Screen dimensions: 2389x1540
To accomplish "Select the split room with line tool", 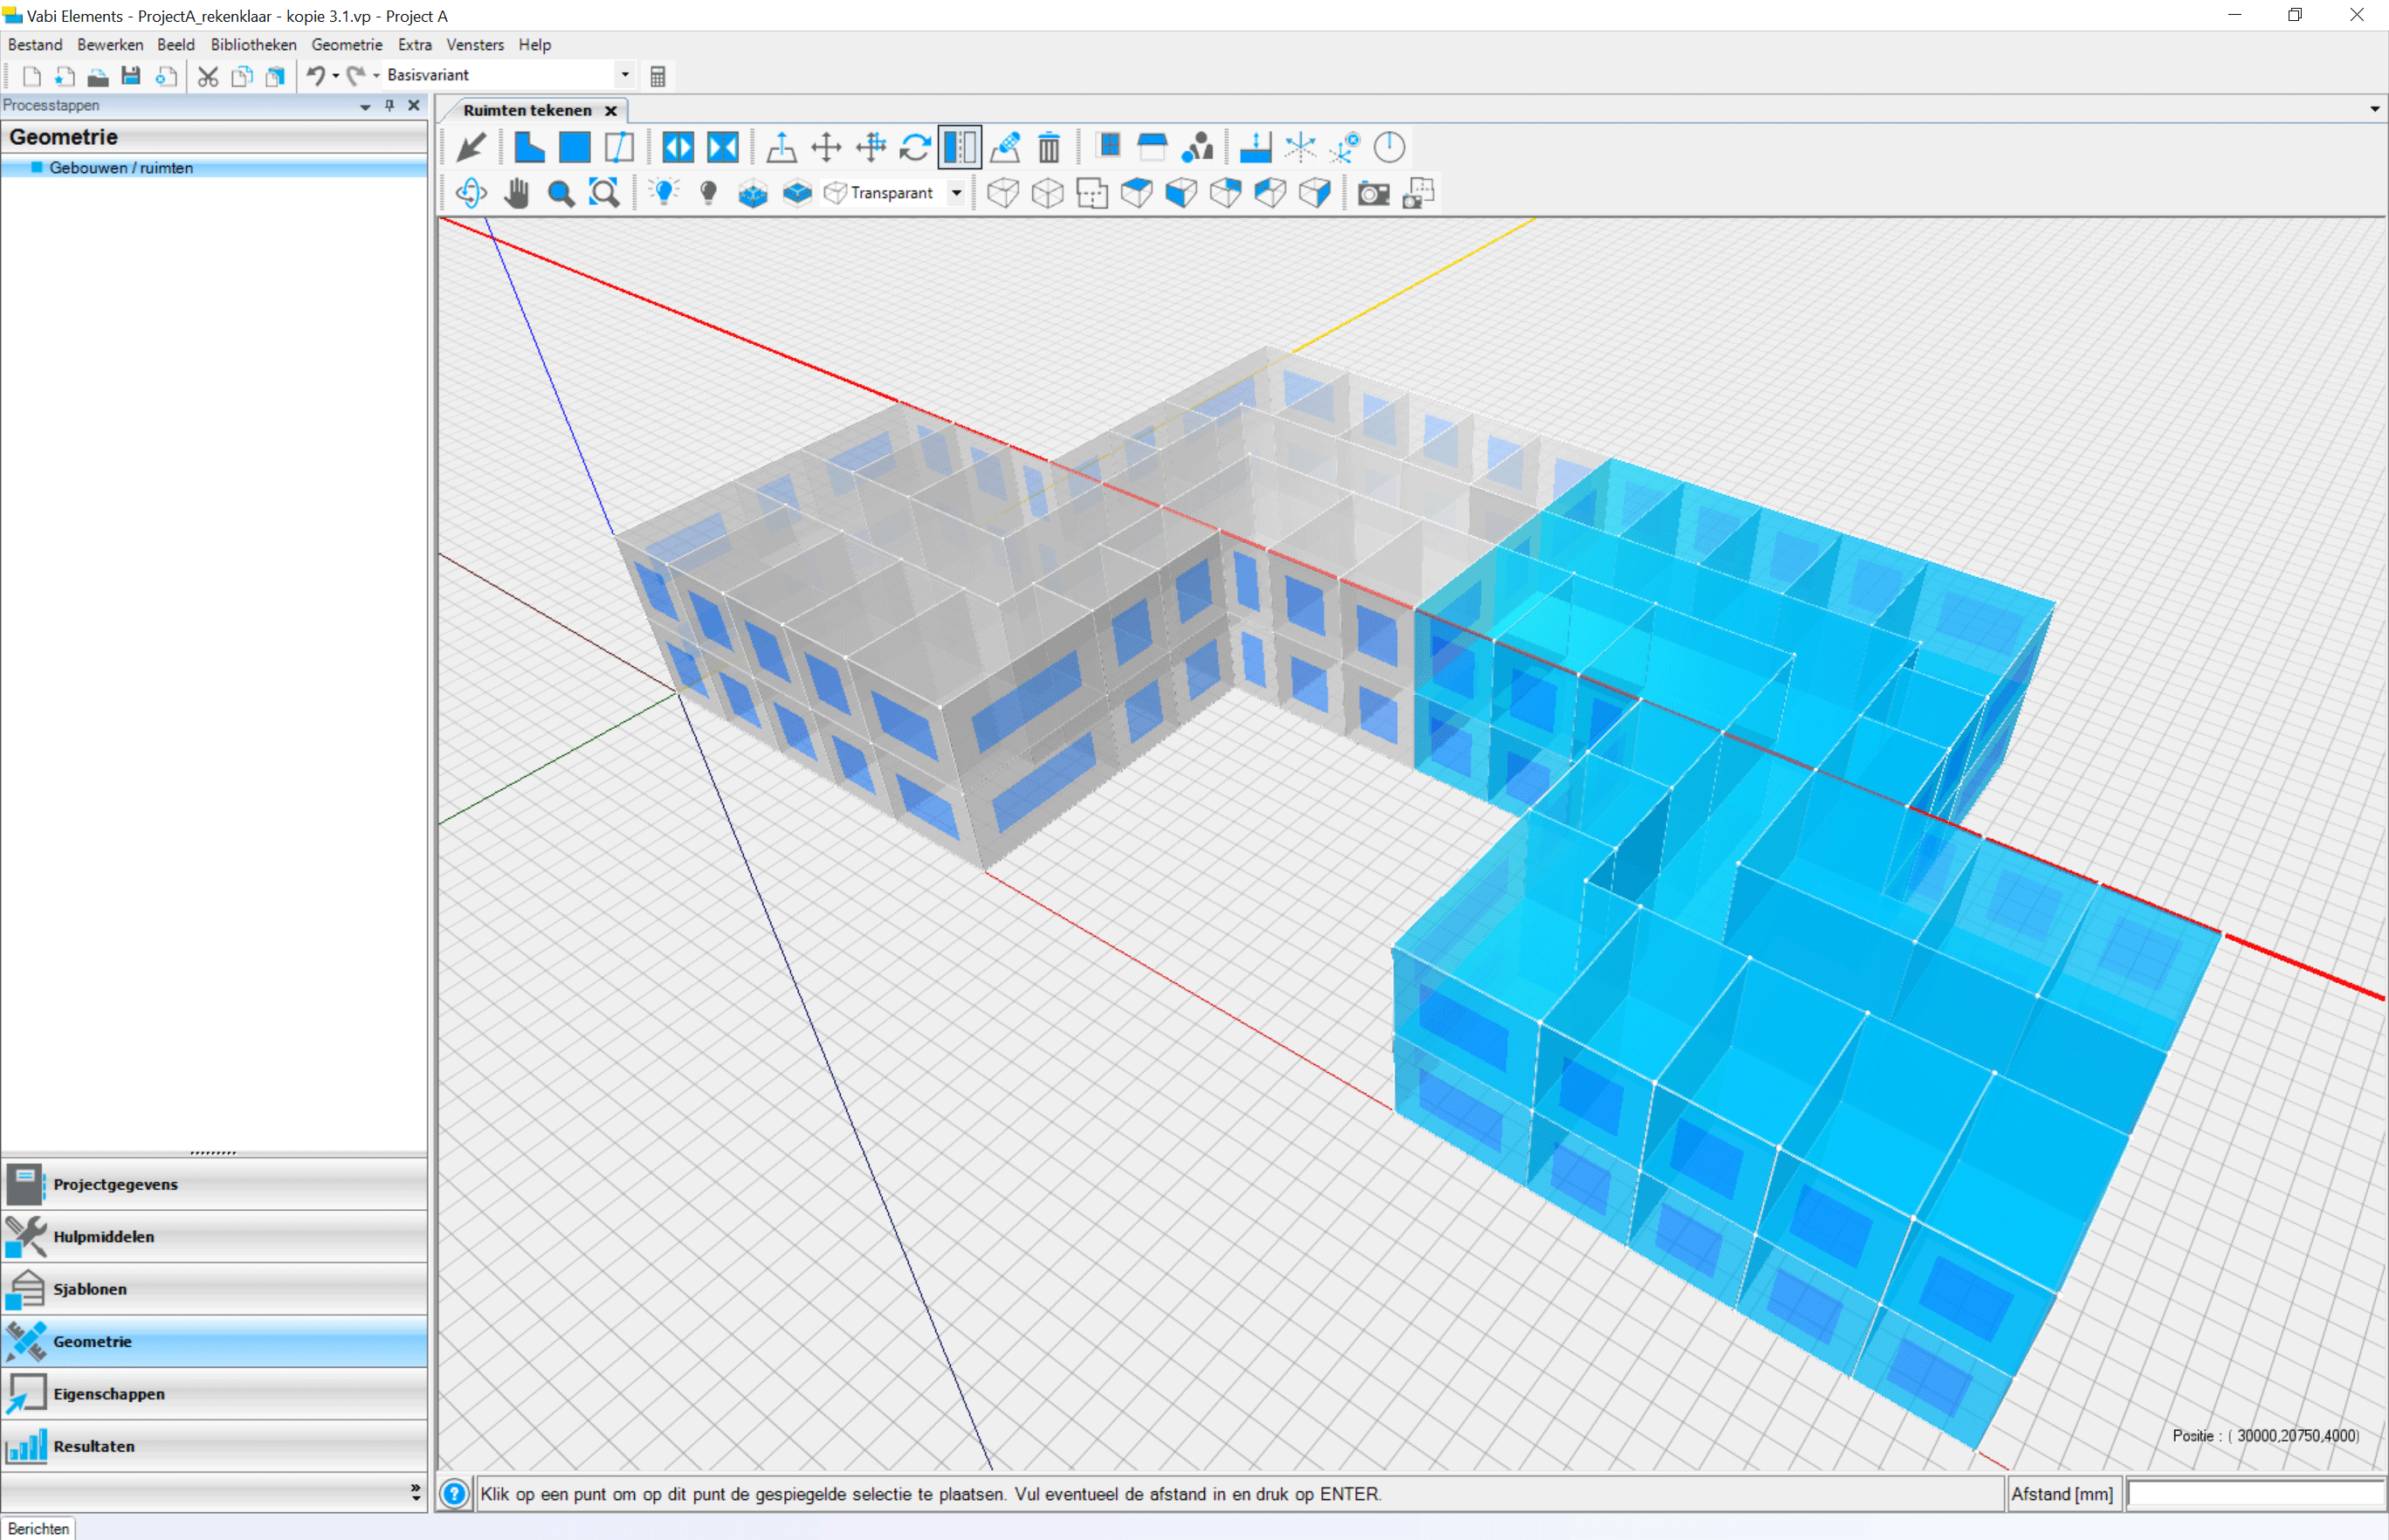I will point(619,148).
